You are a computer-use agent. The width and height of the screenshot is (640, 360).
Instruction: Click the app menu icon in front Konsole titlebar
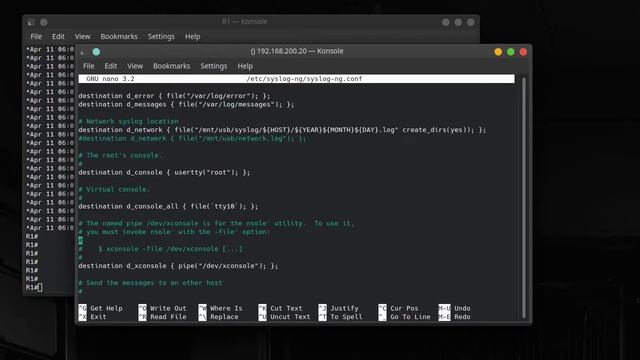click(x=83, y=52)
